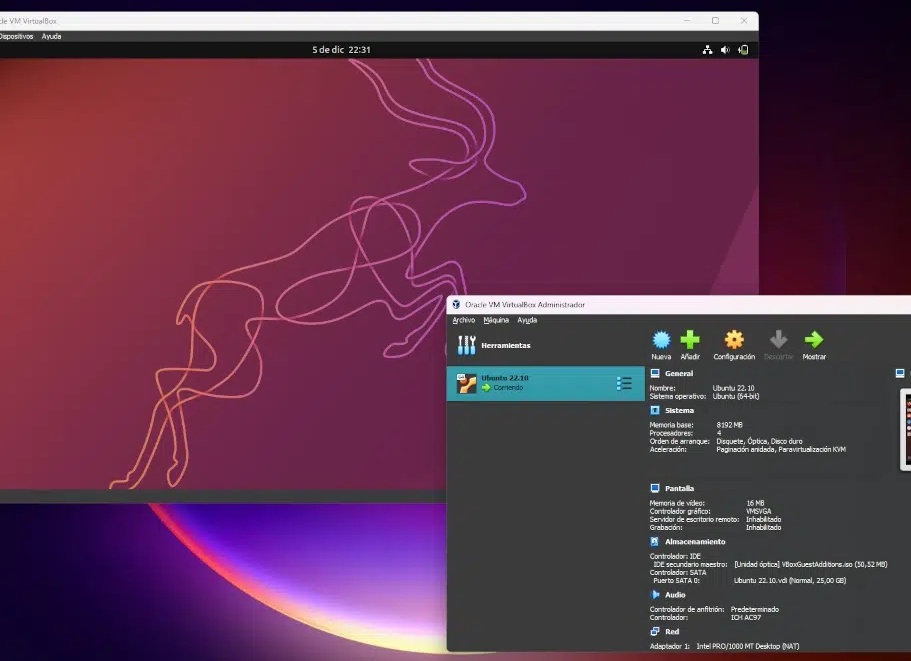Click the Nueva (new VM) icon
Viewport: 911px width, 661px height.
[x=661, y=340]
